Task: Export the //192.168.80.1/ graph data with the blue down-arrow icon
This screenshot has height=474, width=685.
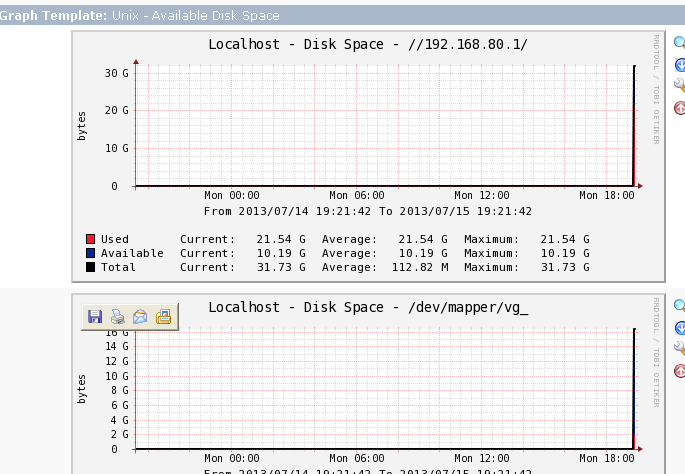Action: coord(680,65)
